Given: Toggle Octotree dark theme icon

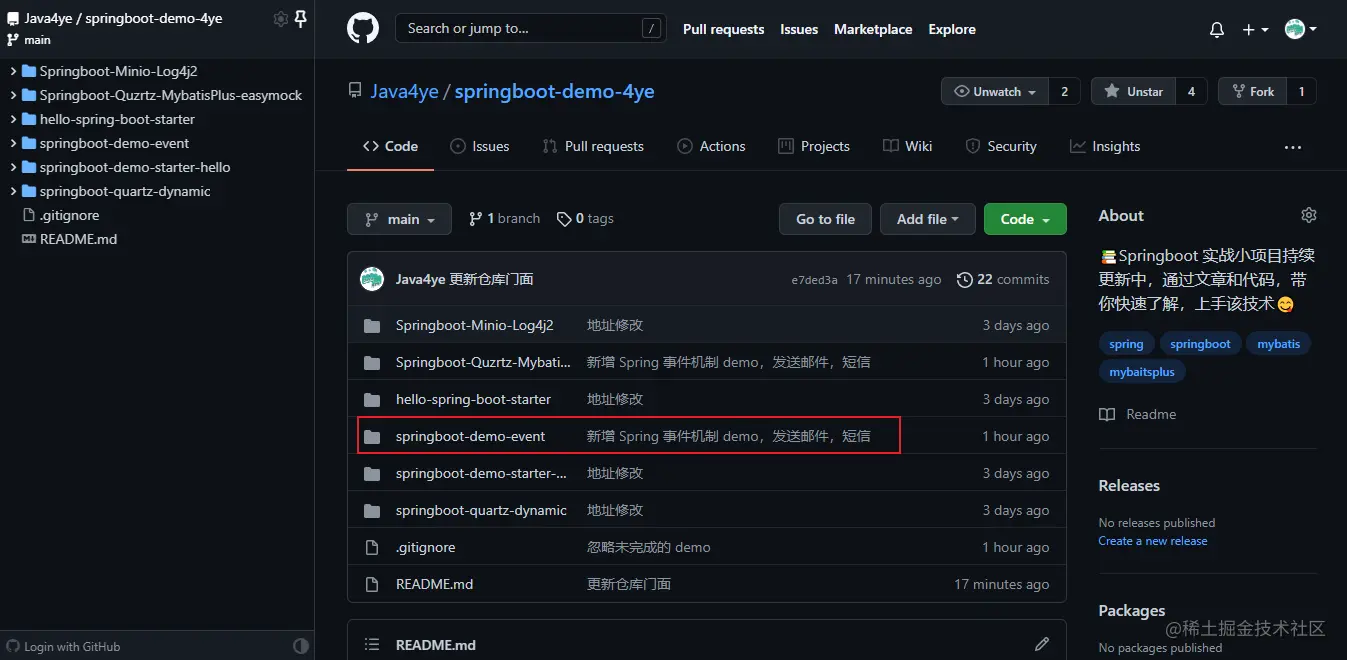Looking at the screenshot, I should pyautogui.click(x=300, y=646).
